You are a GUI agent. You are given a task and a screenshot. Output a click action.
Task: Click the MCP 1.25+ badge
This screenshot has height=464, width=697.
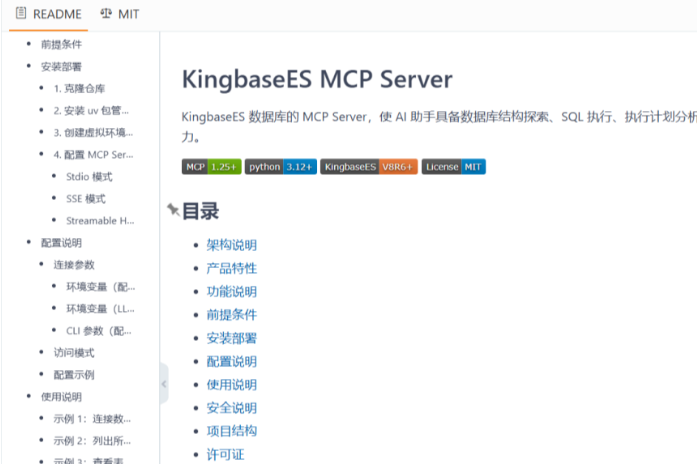pos(212,167)
